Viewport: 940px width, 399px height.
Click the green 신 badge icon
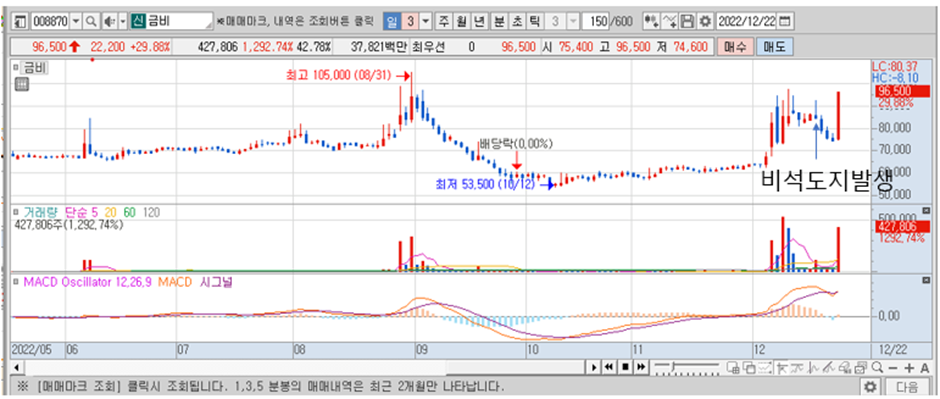138,22
